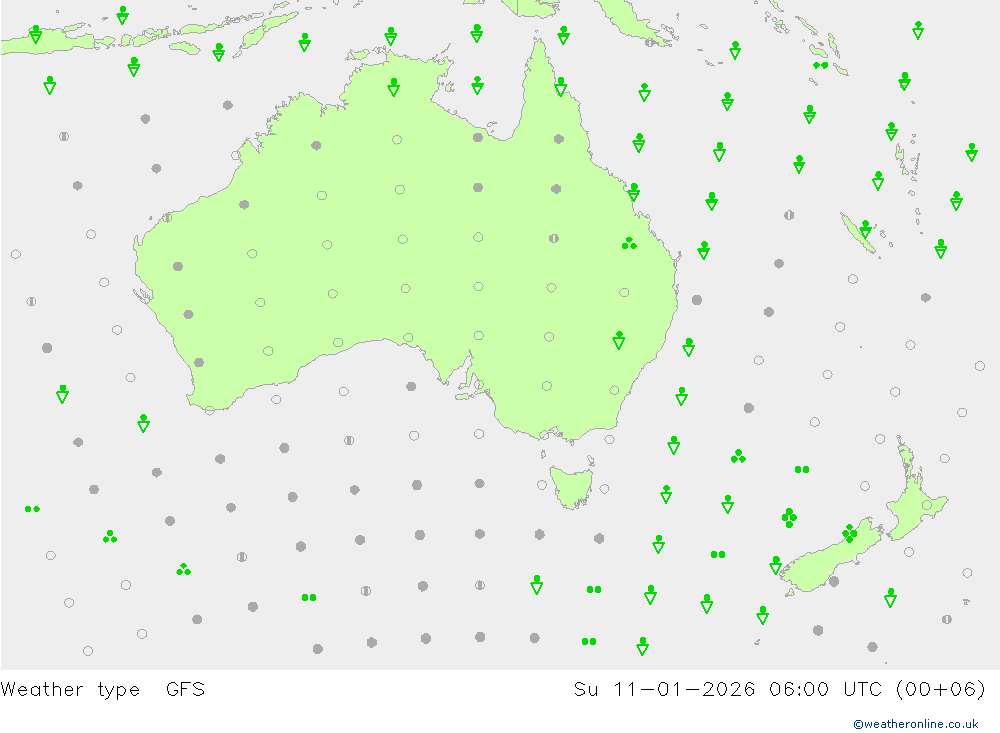Image resolution: width=1000 pixels, height=733 pixels.
Task: Click the shower symbol over New Caledonia
Action: pyautogui.click(x=865, y=229)
